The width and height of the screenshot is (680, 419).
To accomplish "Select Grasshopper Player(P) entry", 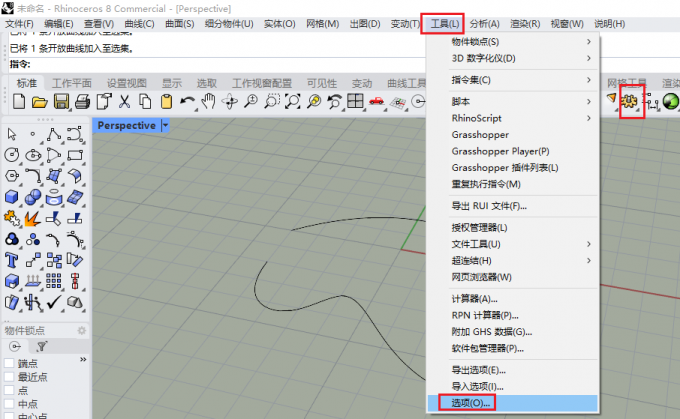I will click(x=512, y=151).
